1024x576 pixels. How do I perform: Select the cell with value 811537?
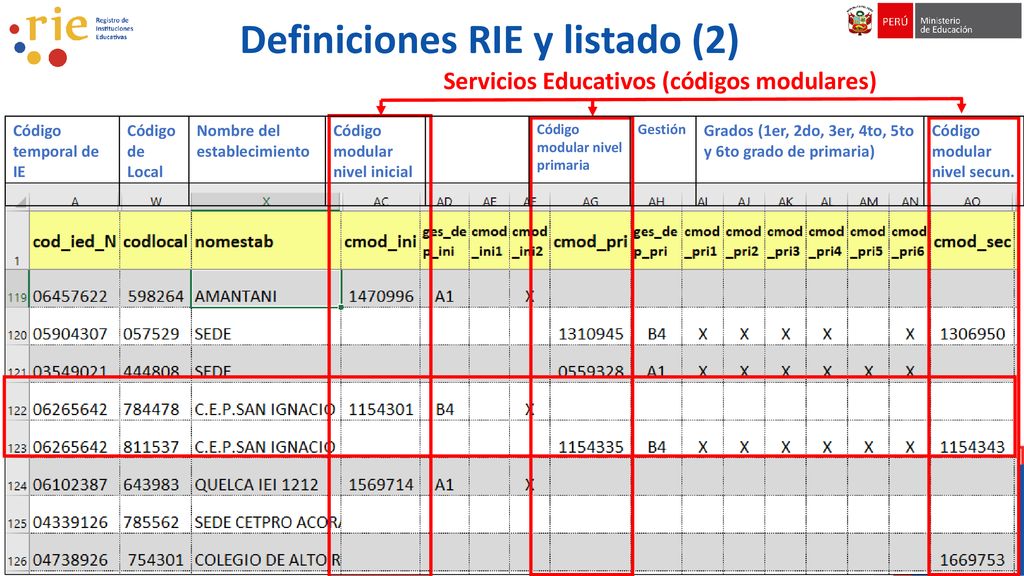155,440
